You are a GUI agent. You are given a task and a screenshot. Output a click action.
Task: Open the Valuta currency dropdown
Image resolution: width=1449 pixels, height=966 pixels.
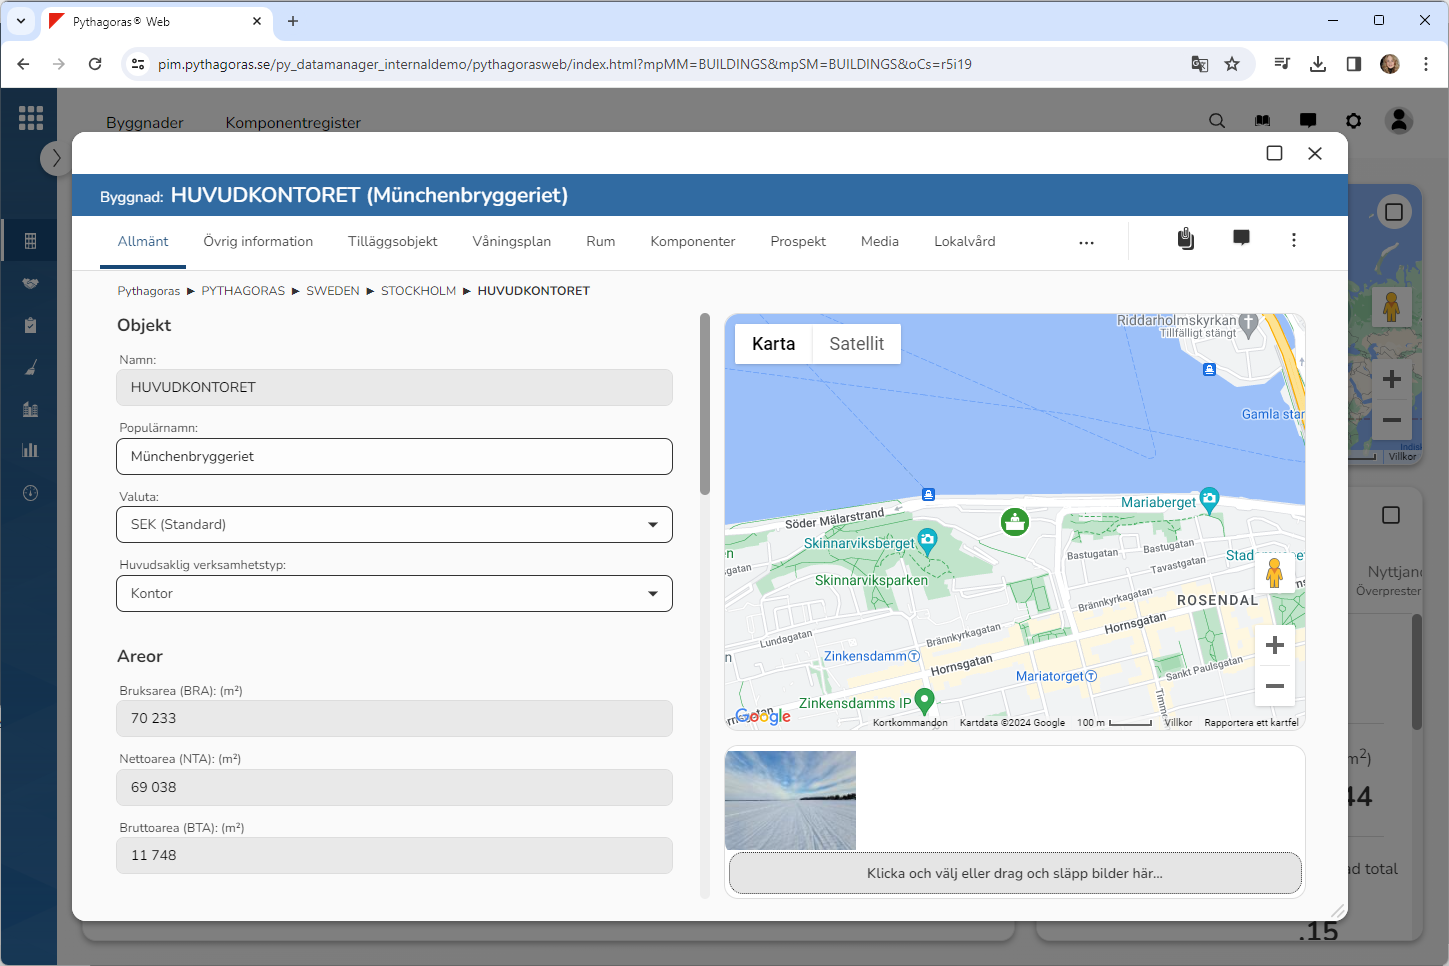[x=394, y=525]
